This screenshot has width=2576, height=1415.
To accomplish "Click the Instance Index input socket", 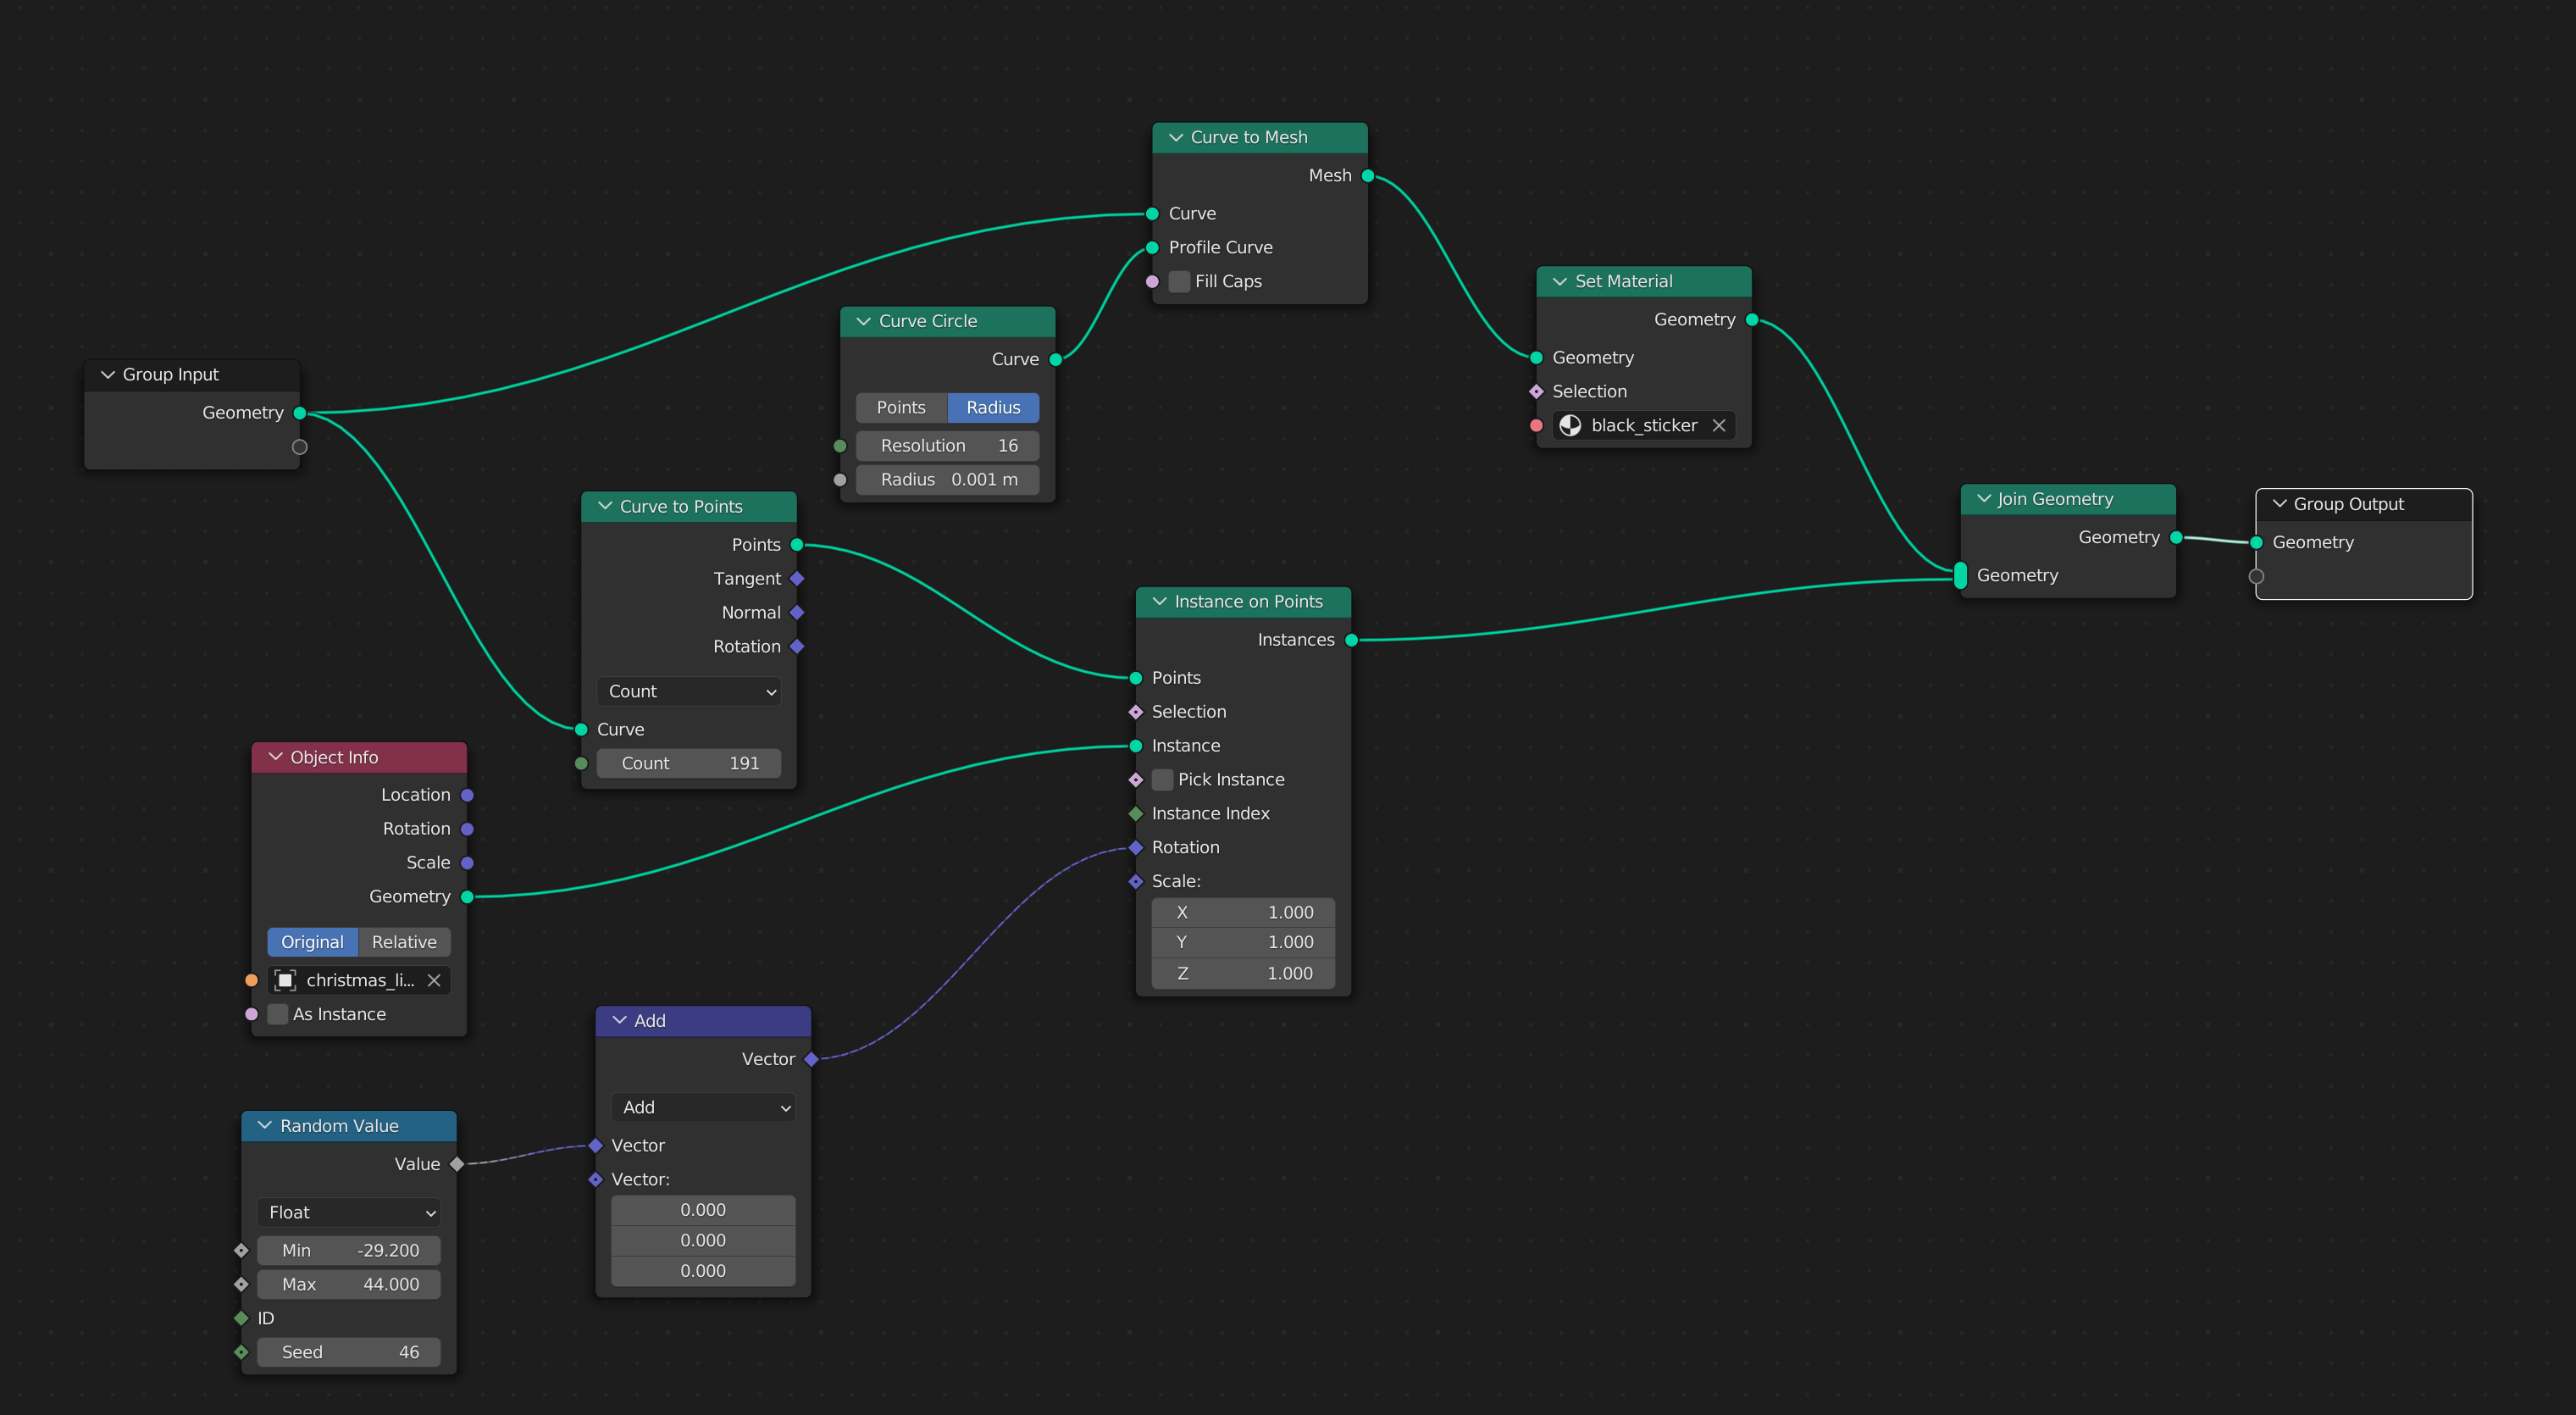I will pos(1136,814).
